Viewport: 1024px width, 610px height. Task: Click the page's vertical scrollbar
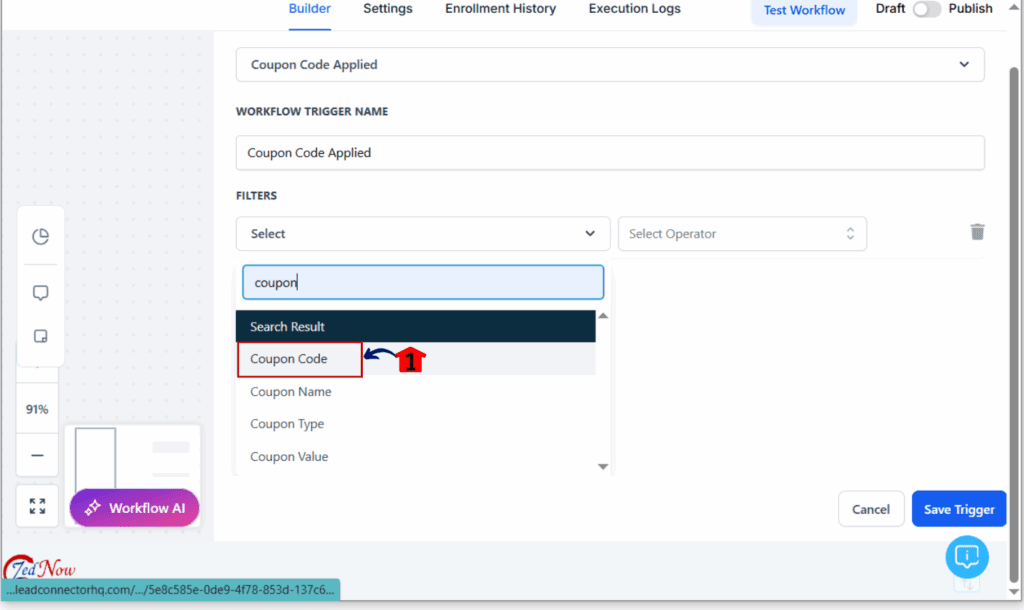pos(1014,323)
